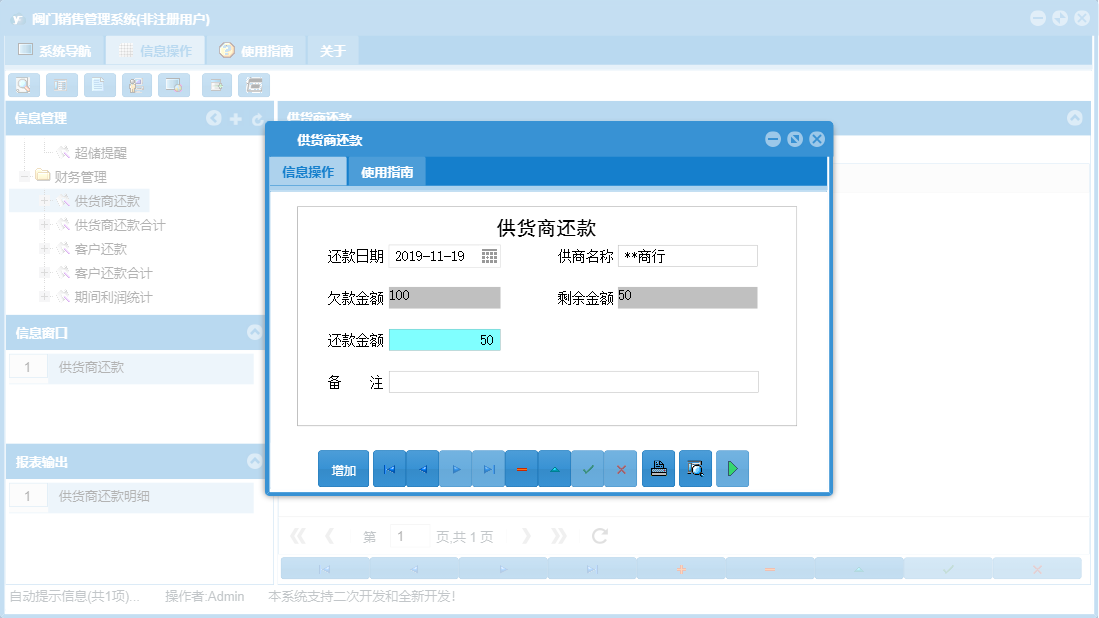Click the 增加 button to add a record
Viewport: 1099px width, 618px height.
(x=342, y=468)
